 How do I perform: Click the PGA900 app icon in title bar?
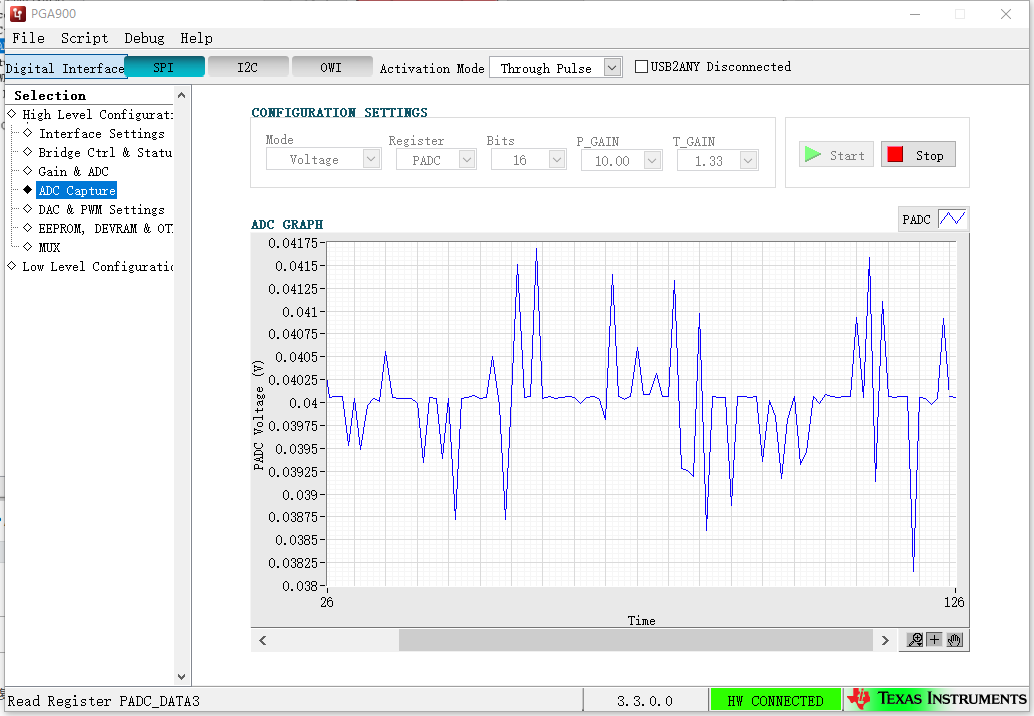[x=17, y=13]
